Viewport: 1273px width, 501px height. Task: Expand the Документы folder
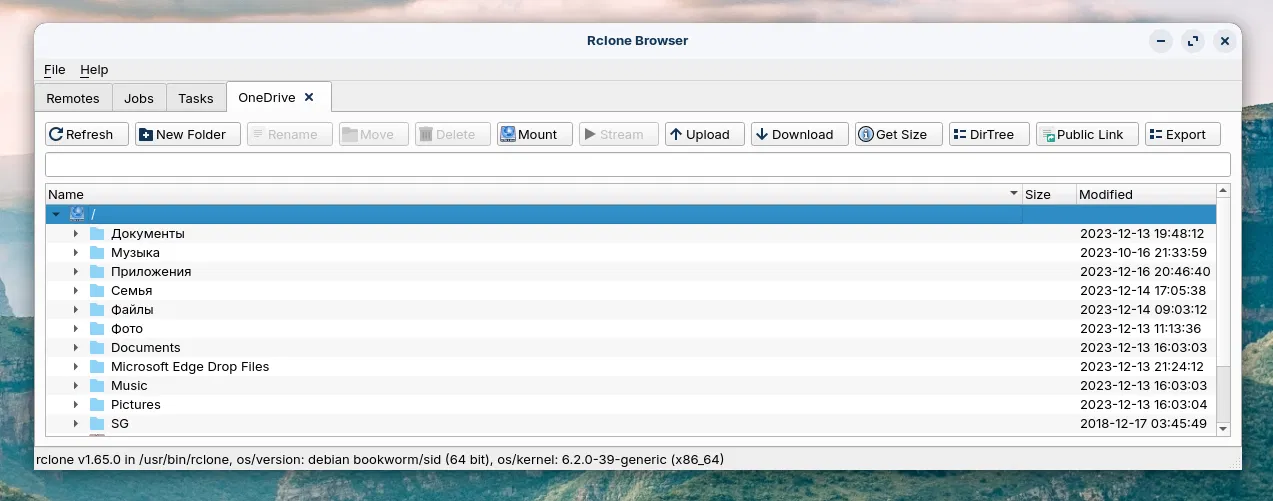[75, 233]
